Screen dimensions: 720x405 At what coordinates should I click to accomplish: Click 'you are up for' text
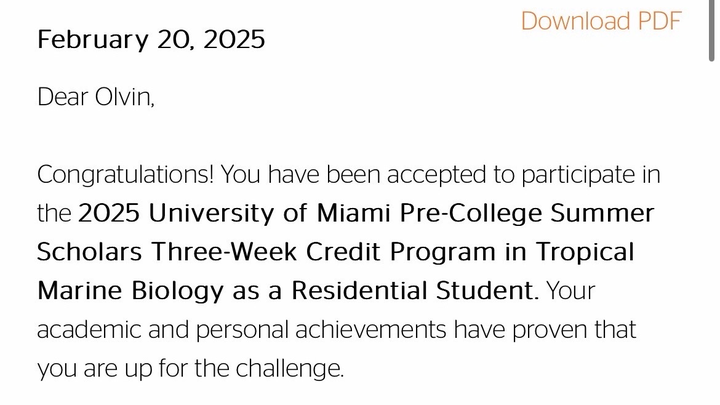pos(112,369)
